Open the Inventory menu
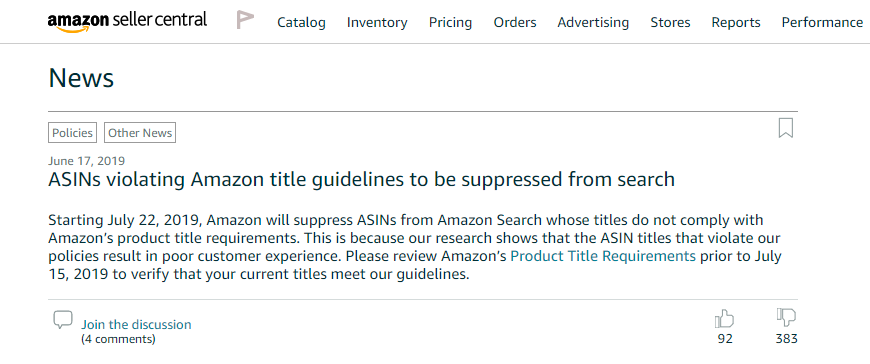 [377, 23]
